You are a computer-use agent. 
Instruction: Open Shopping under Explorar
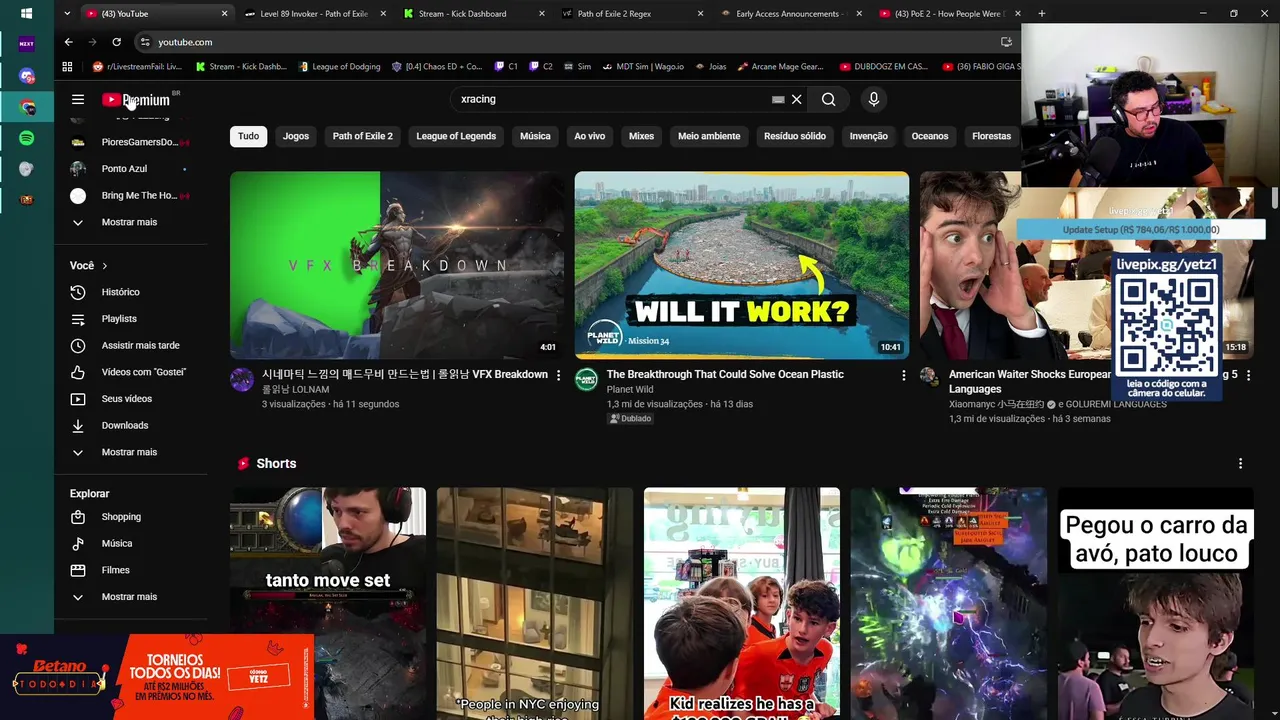coord(120,517)
